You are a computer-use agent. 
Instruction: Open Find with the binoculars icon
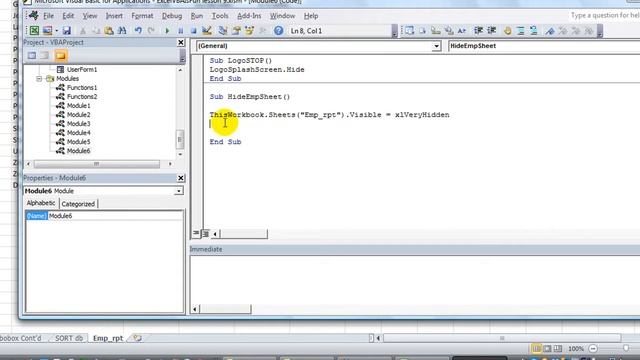(122, 31)
